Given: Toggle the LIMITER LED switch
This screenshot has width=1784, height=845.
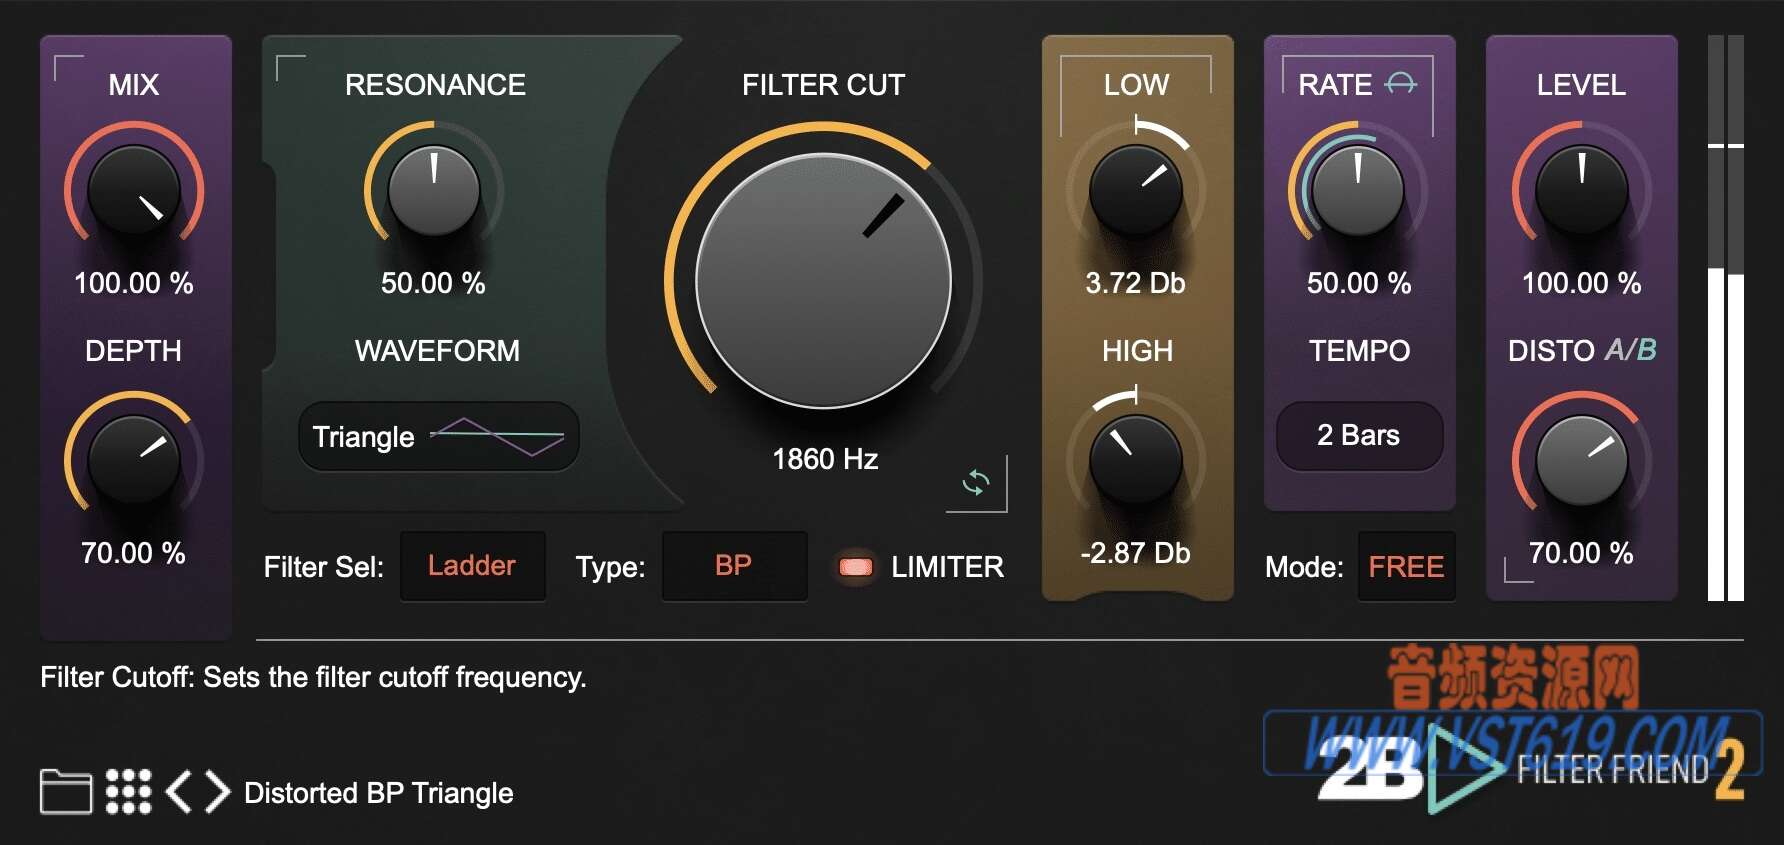Looking at the screenshot, I should tap(855, 567).
